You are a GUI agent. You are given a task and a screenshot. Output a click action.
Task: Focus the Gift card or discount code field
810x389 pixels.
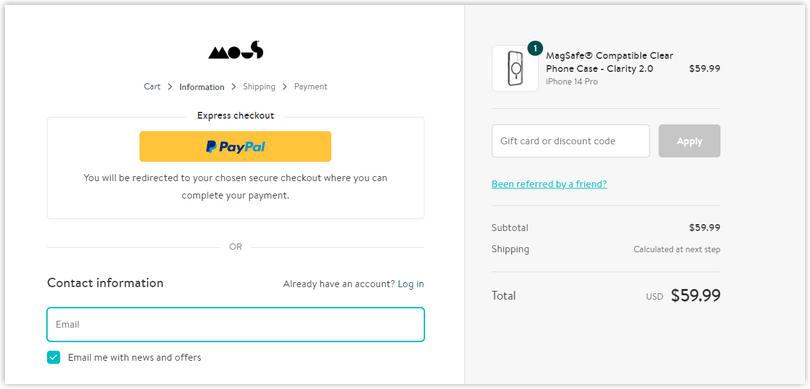click(x=570, y=141)
